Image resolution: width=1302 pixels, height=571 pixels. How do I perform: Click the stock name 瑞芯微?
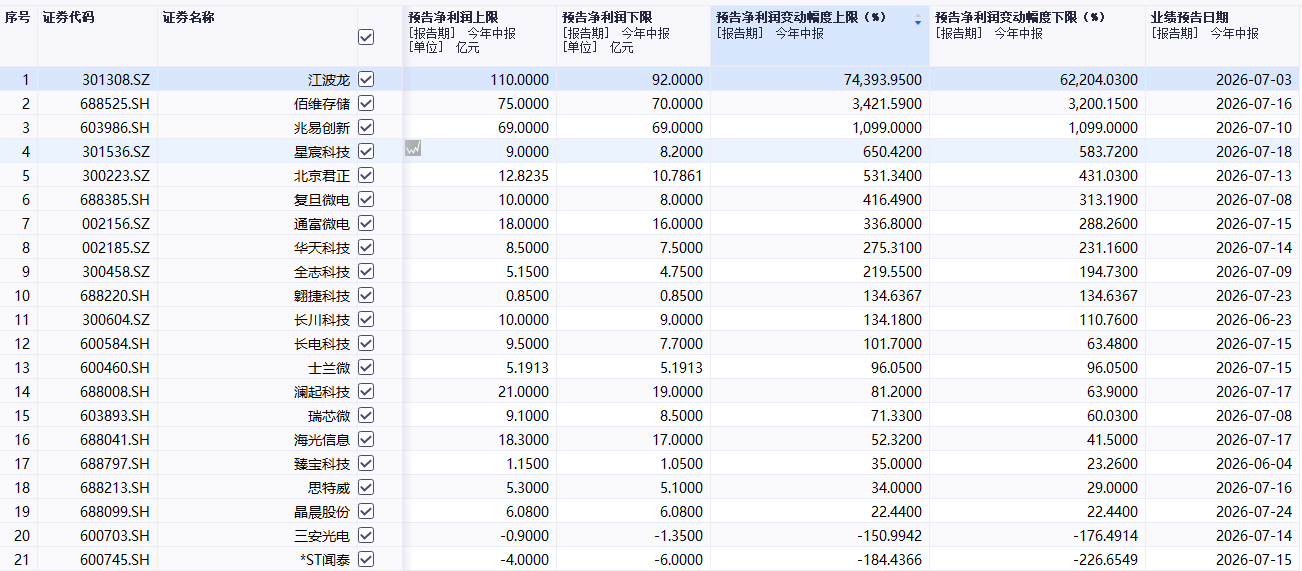click(329, 415)
